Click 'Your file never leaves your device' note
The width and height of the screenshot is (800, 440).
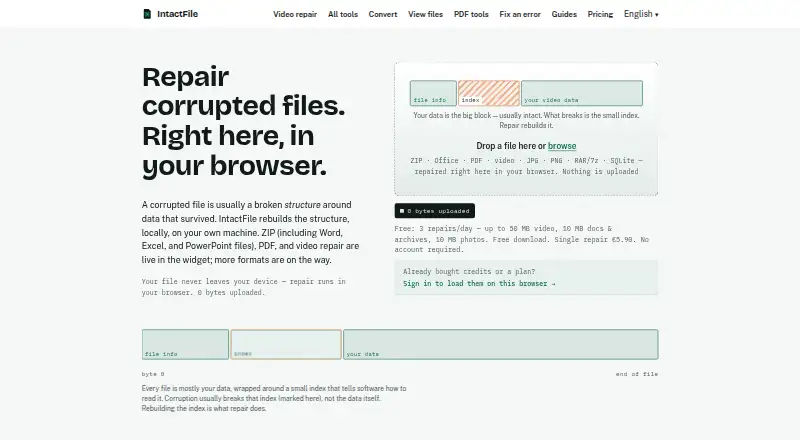[x=244, y=287]
